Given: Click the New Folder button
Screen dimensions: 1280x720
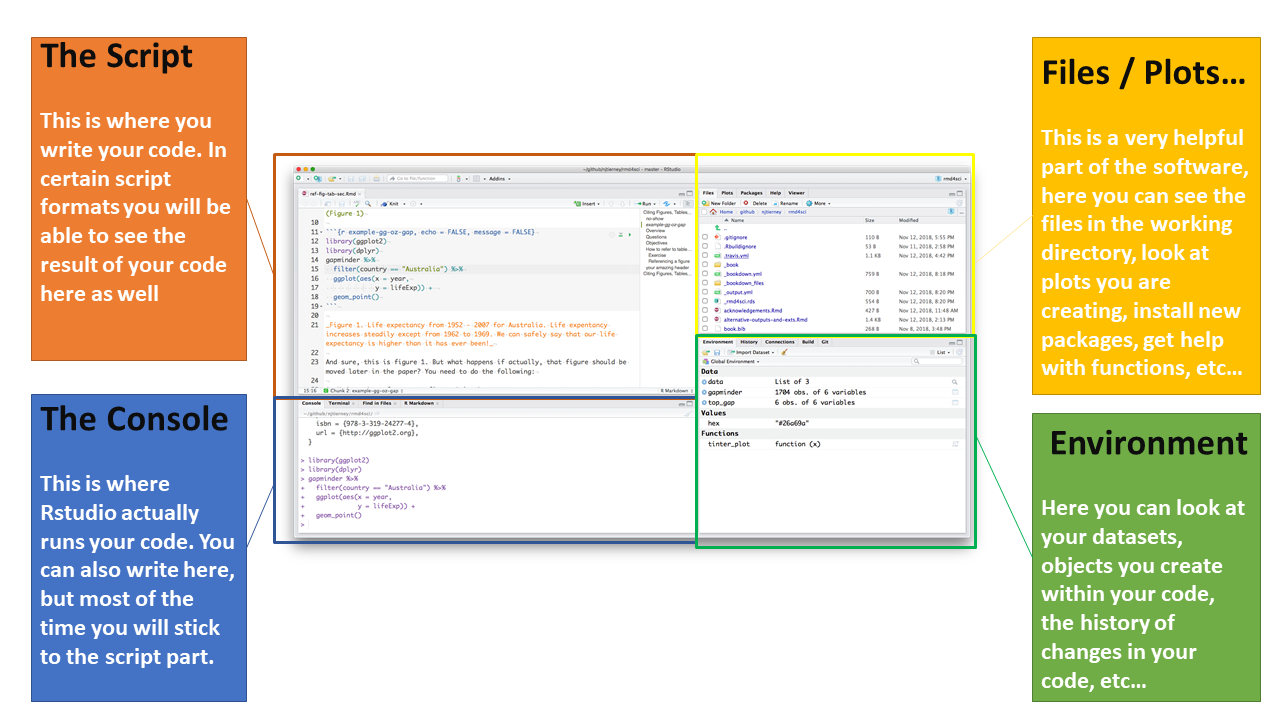Looking at the screenshot, I should click(719, 203).
